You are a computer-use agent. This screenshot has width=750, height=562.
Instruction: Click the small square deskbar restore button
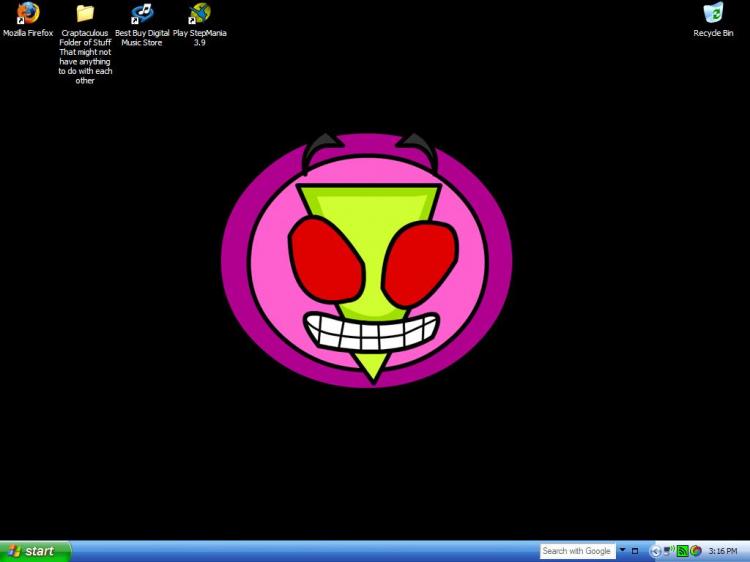coord(635,551)
